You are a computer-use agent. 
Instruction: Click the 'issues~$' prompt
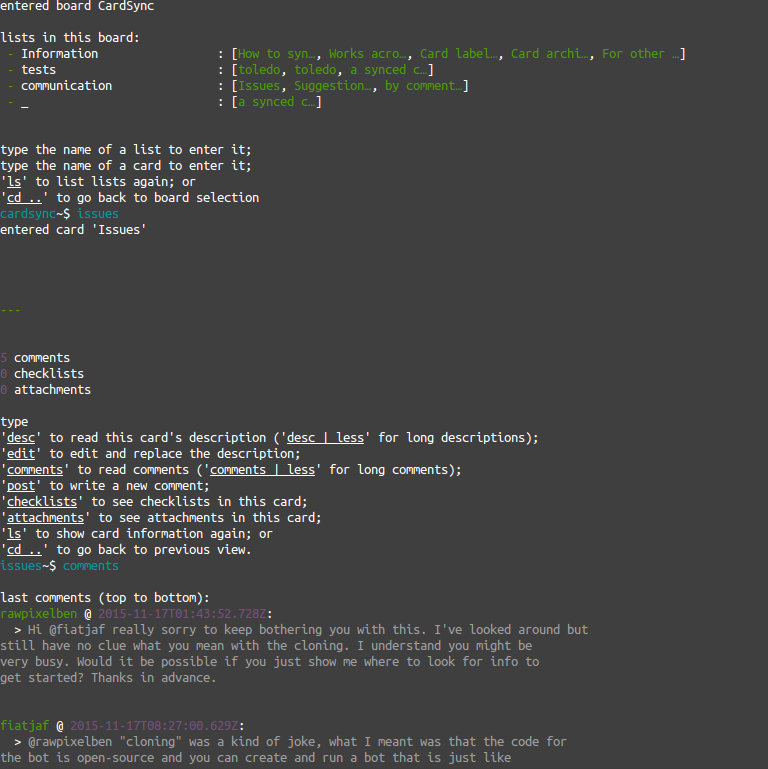[28, 566]
